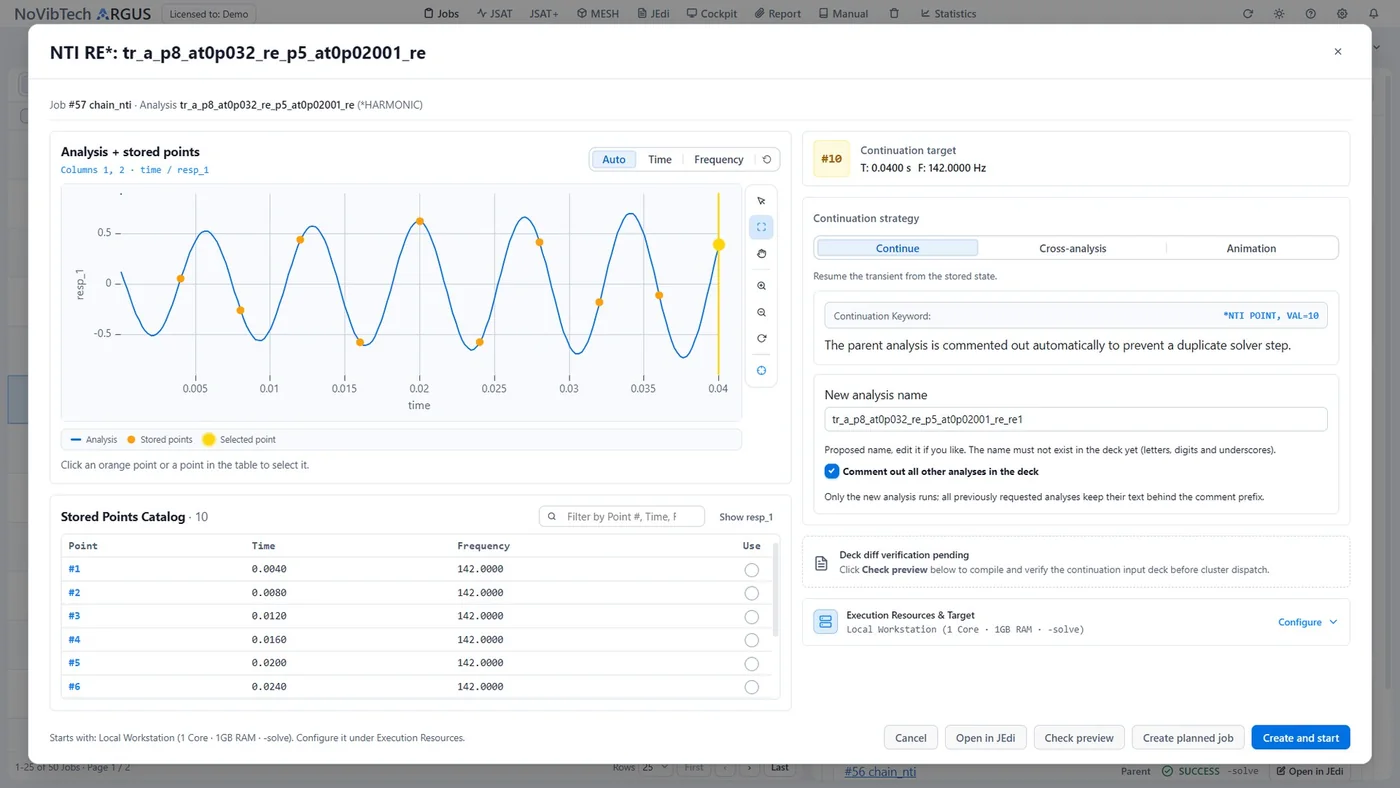1400x788 pixels.
Task: Click the deck diff document icon
Action: (821, 563)
